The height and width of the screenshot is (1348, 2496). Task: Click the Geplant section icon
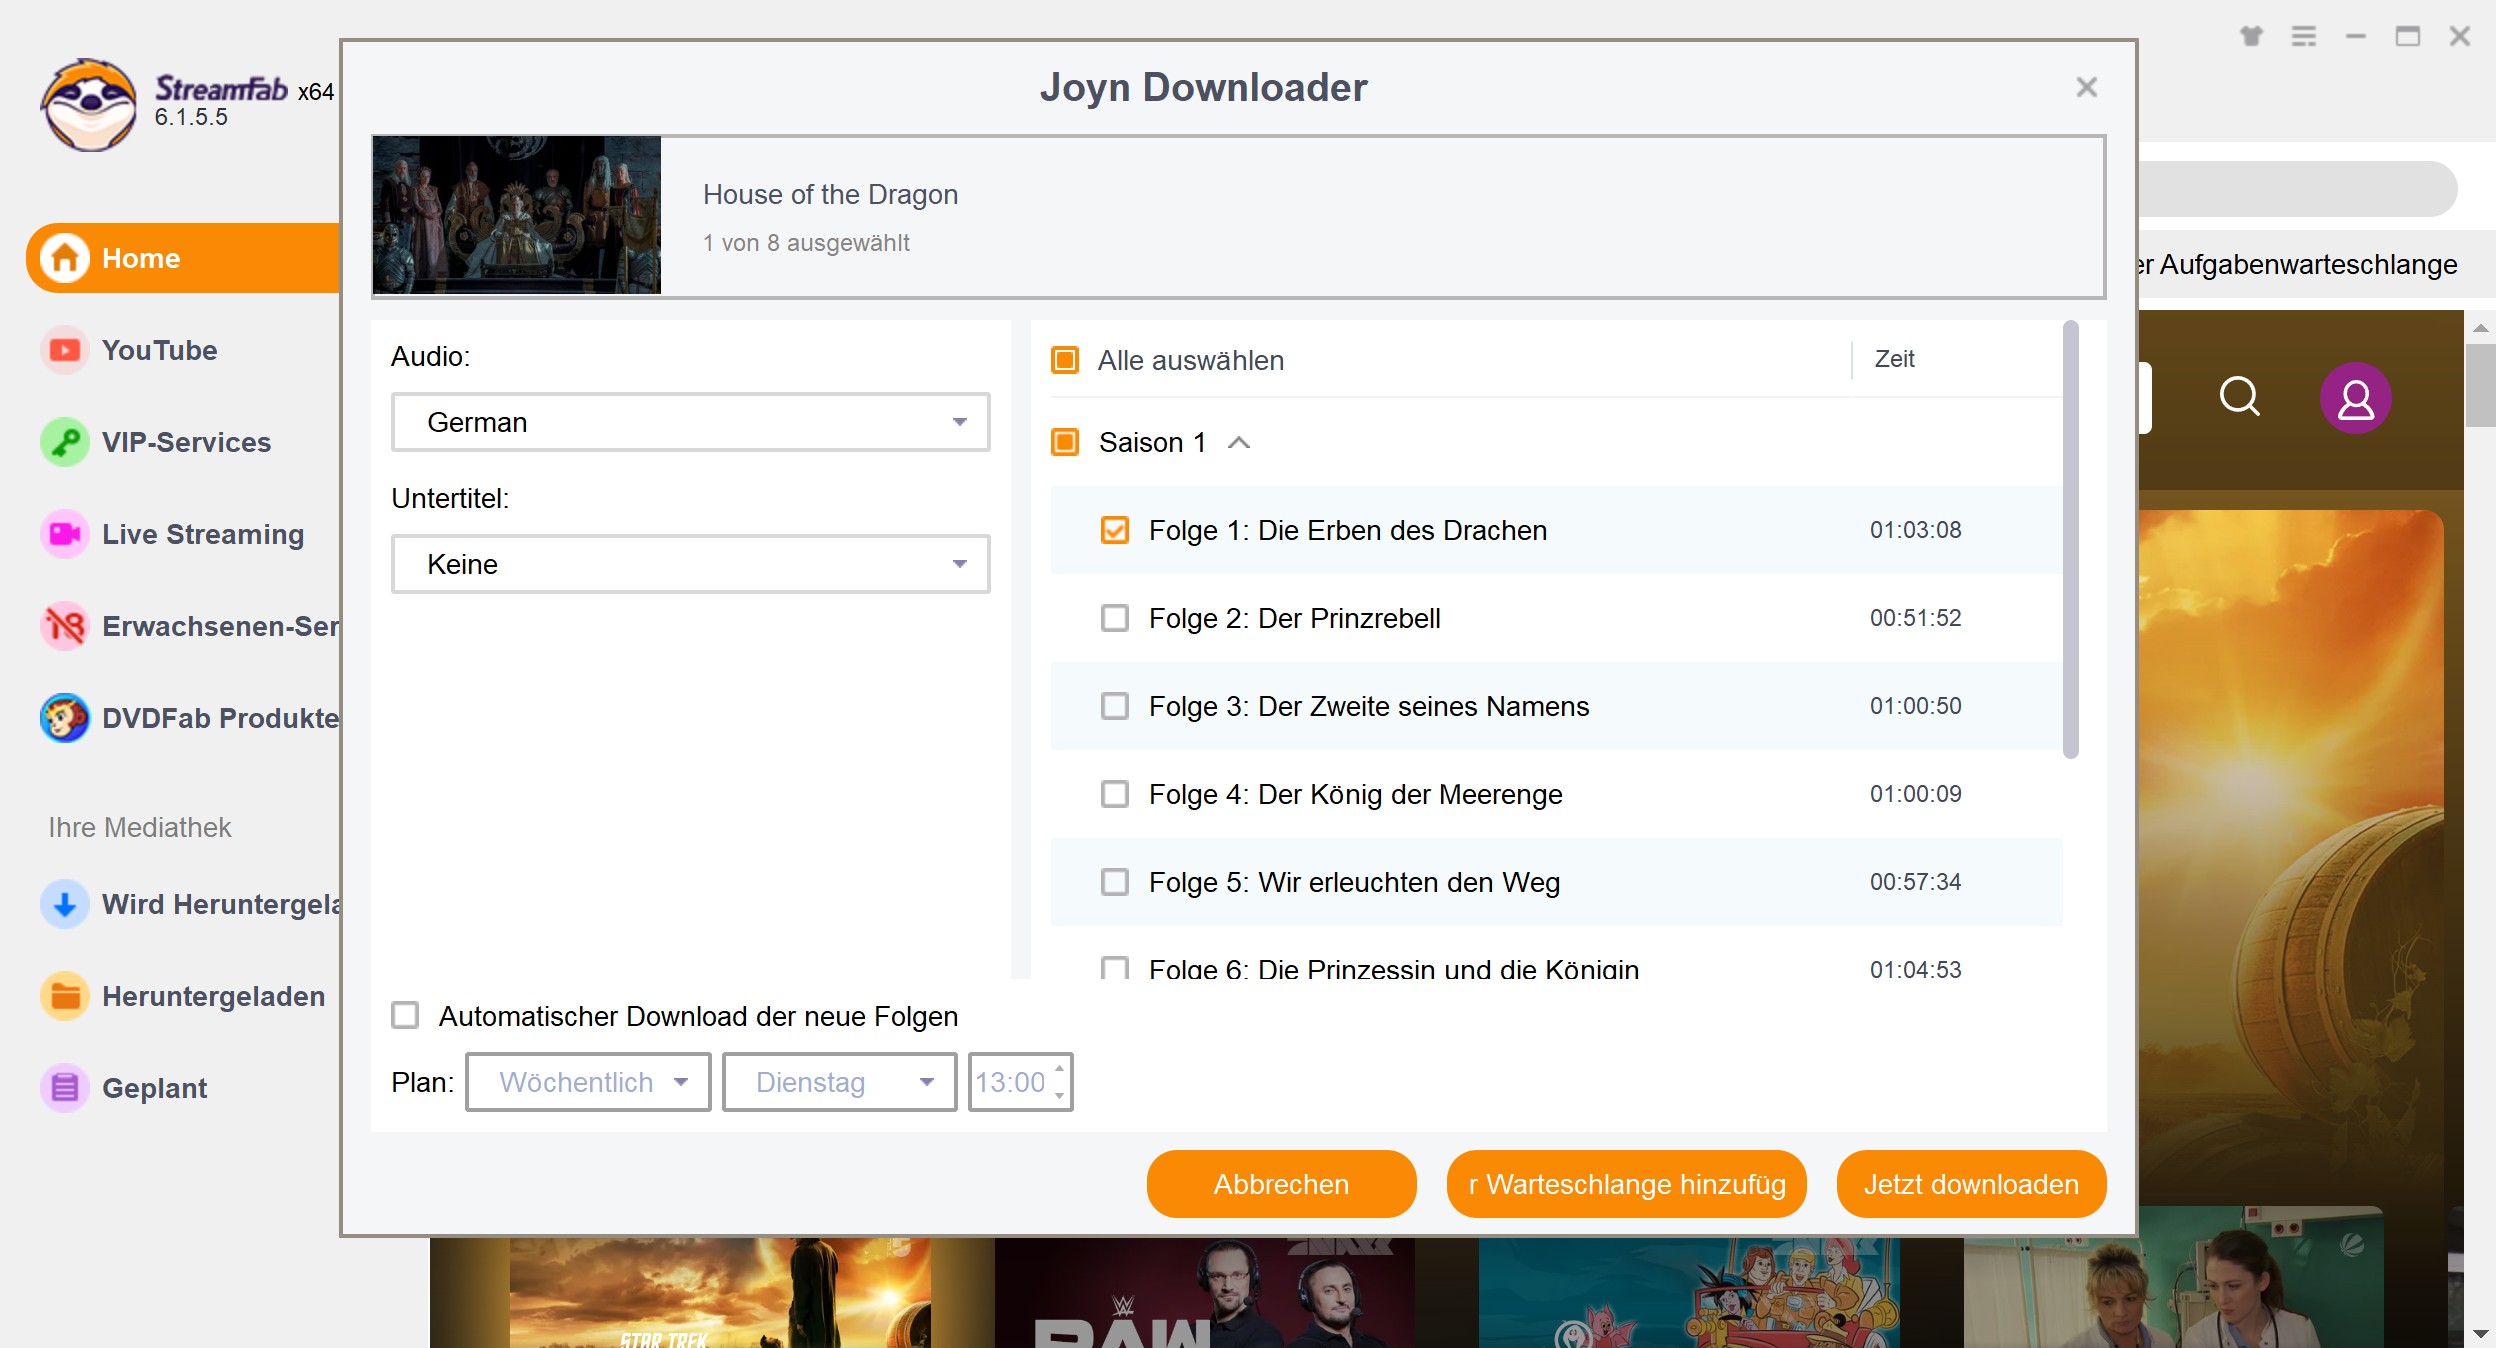61,1087
